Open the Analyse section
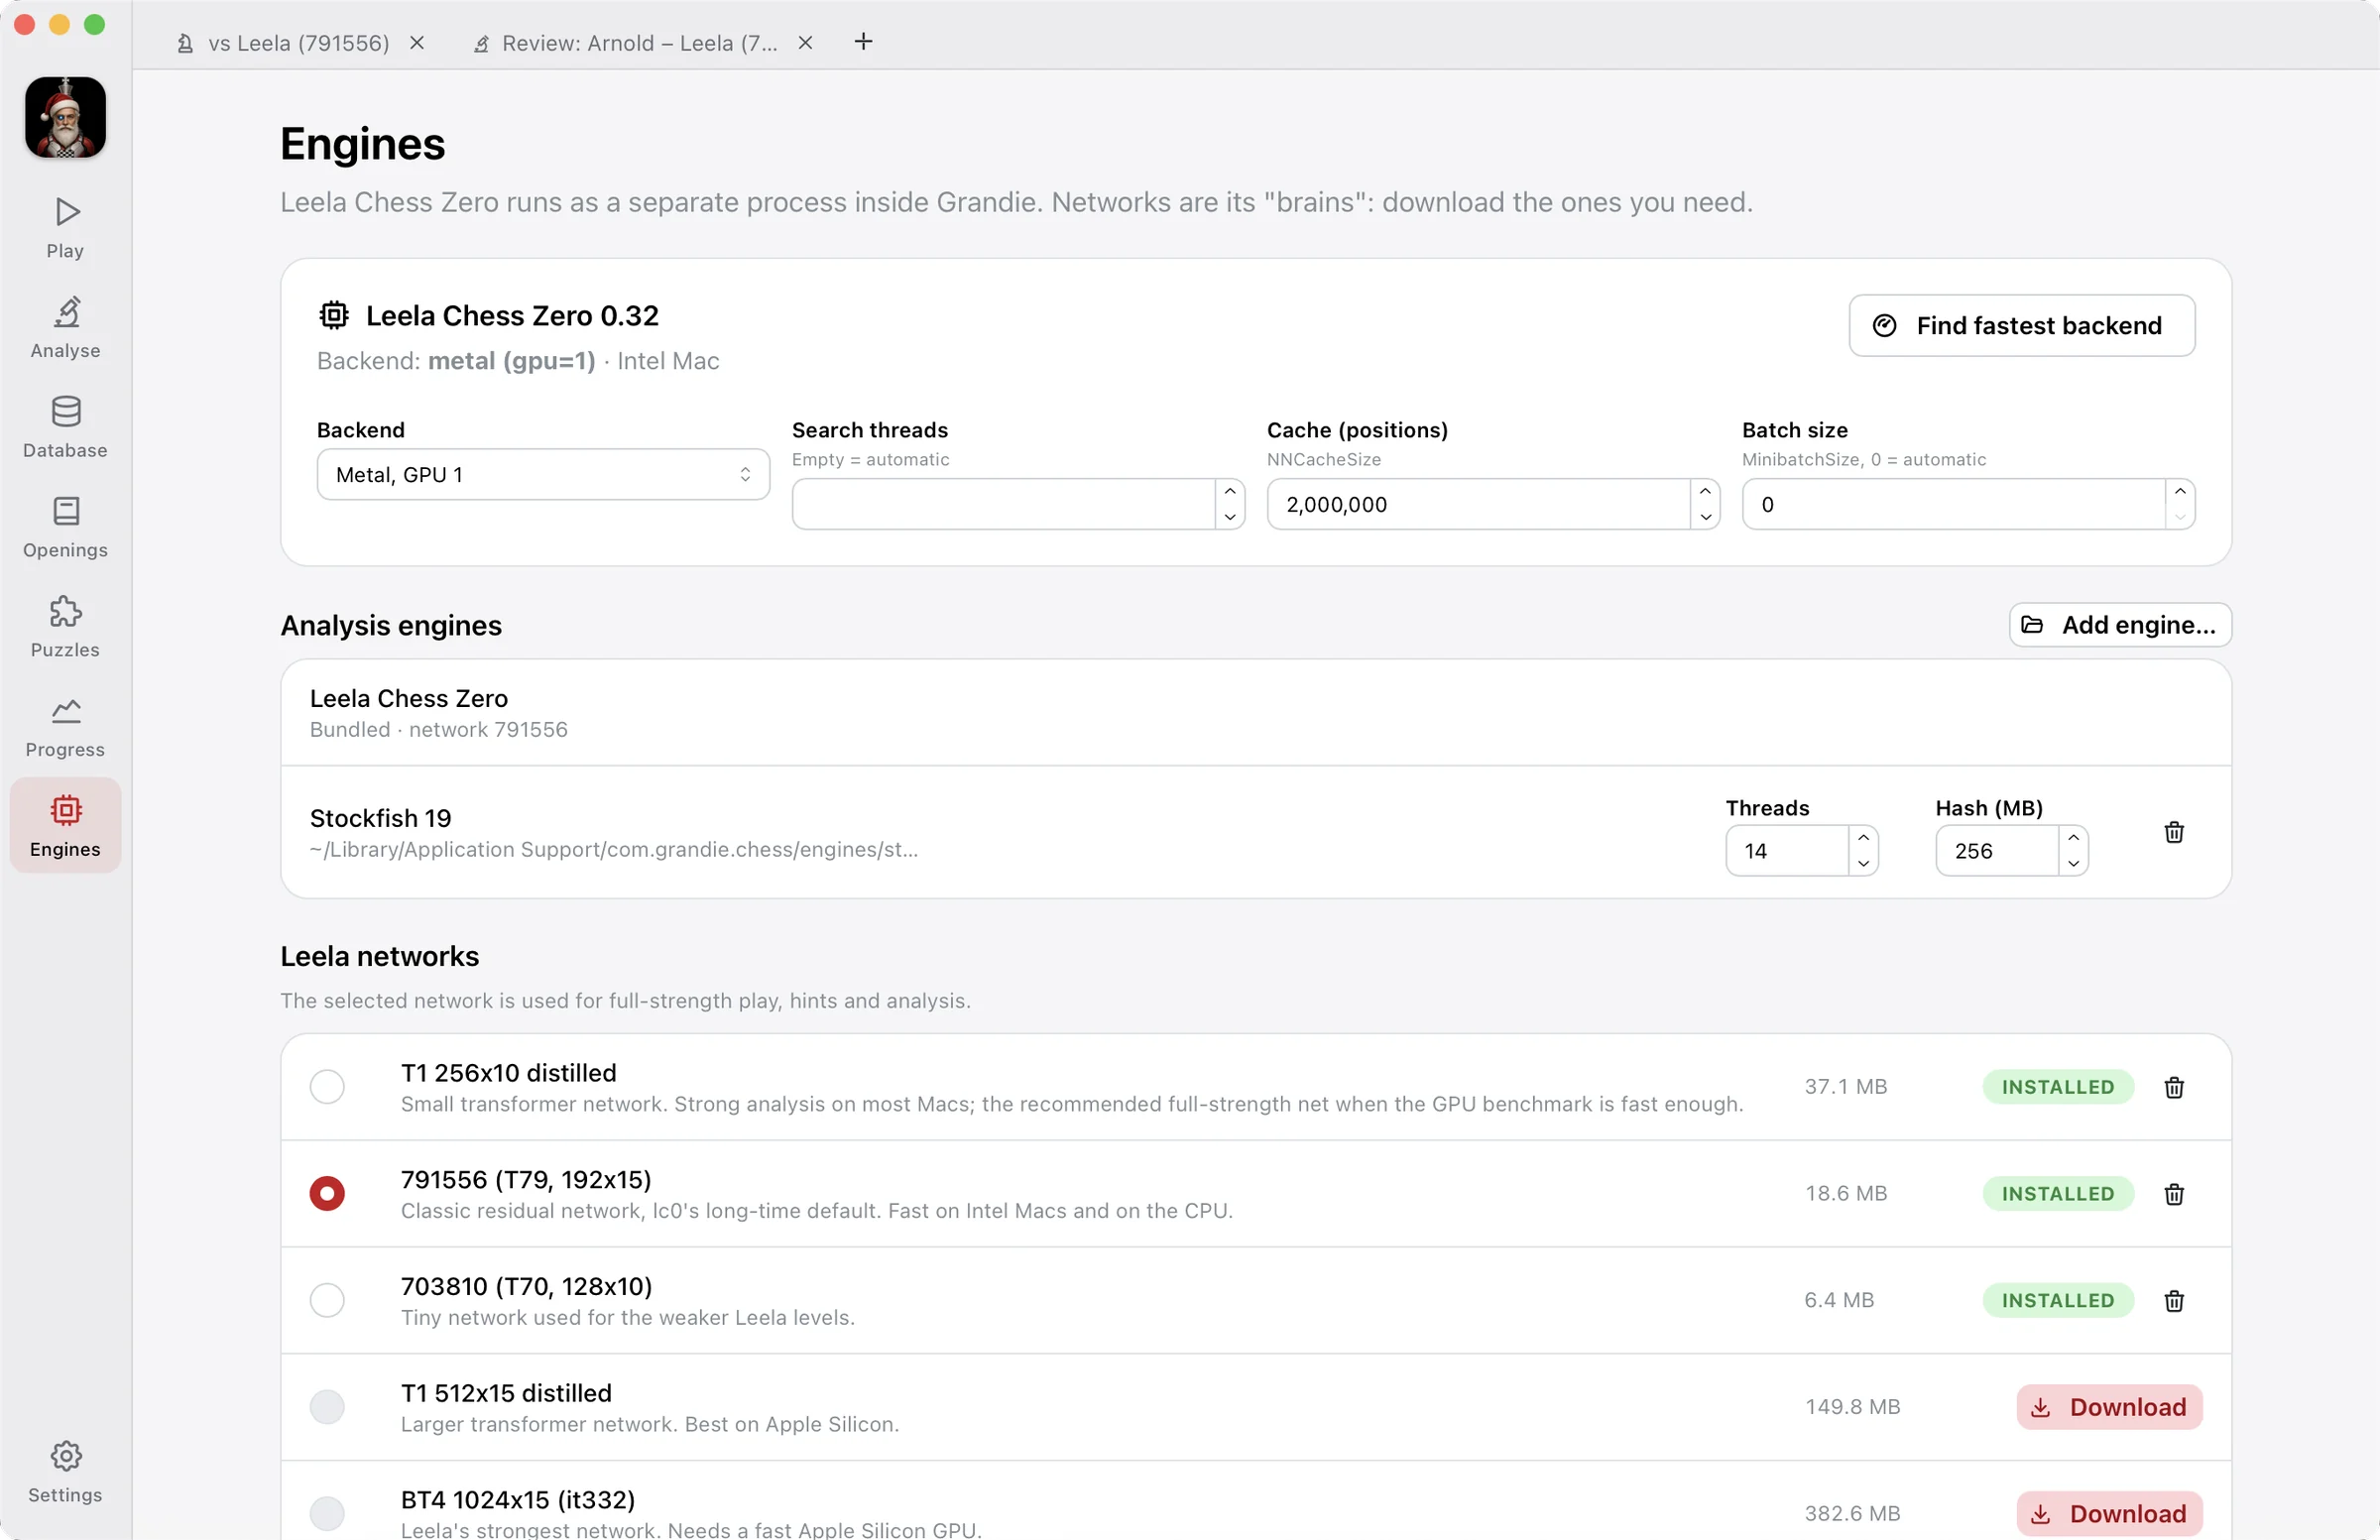This screenshot has width=2380, height=1540. tap(65, 328)
